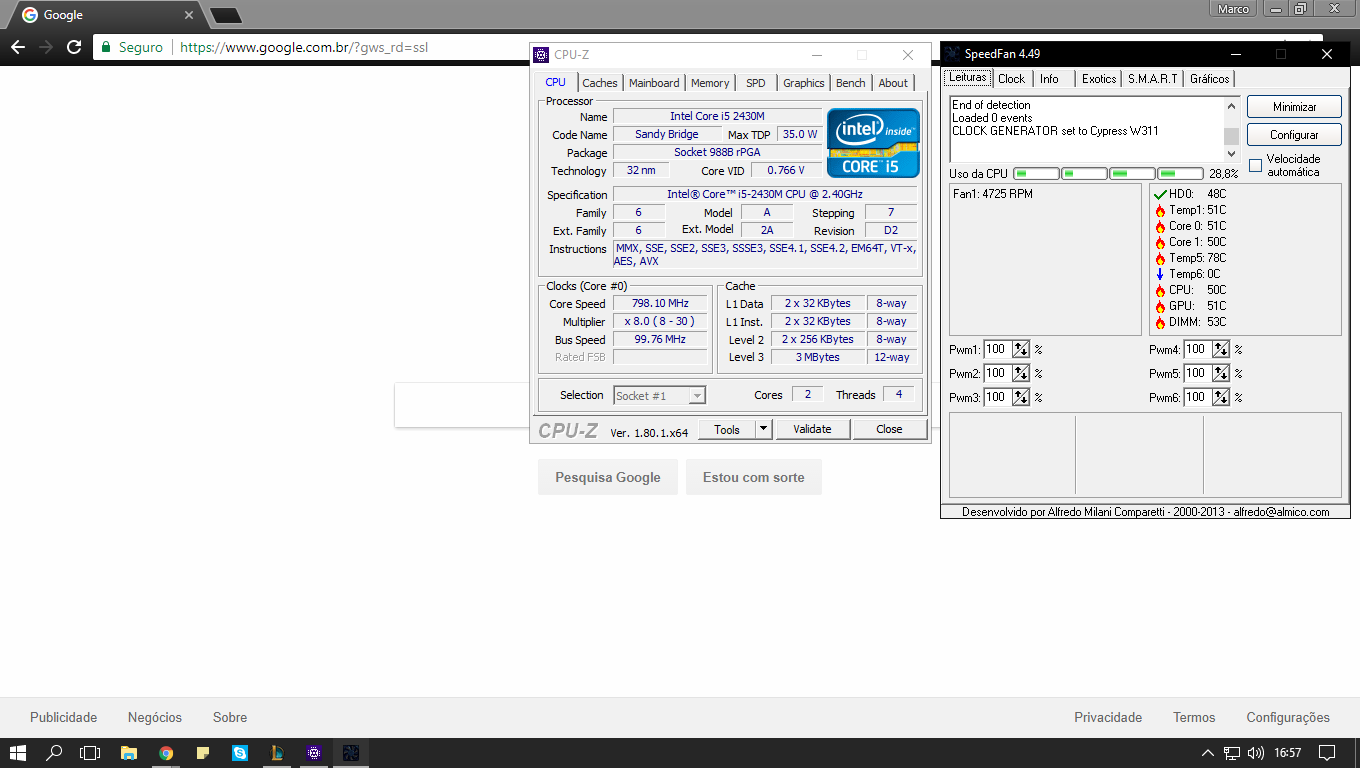Reload the Google page
1360x768 pixels.
74,47
